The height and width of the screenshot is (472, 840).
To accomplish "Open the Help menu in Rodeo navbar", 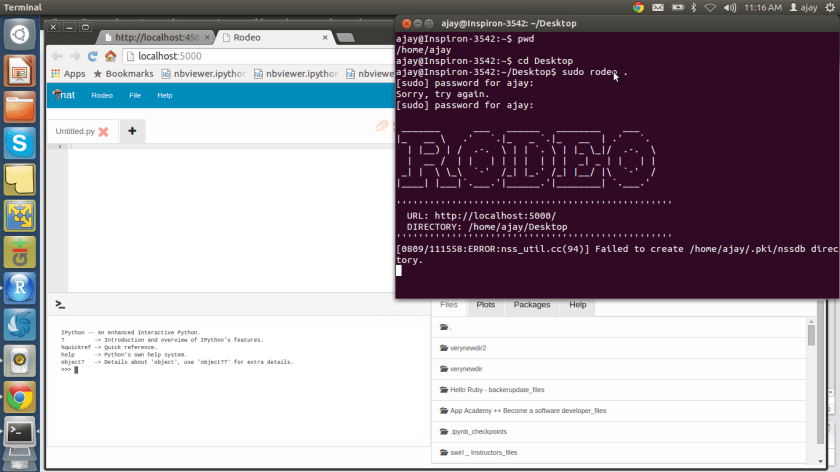I will (164, 95).
